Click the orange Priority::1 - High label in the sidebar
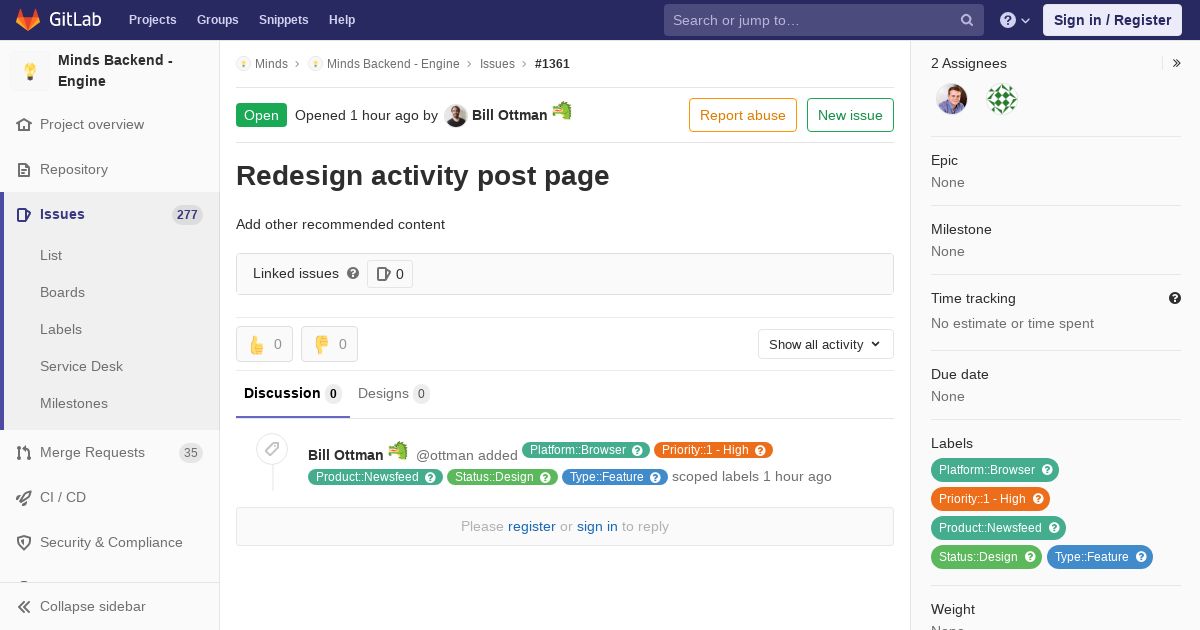 (x=990, y=499)
